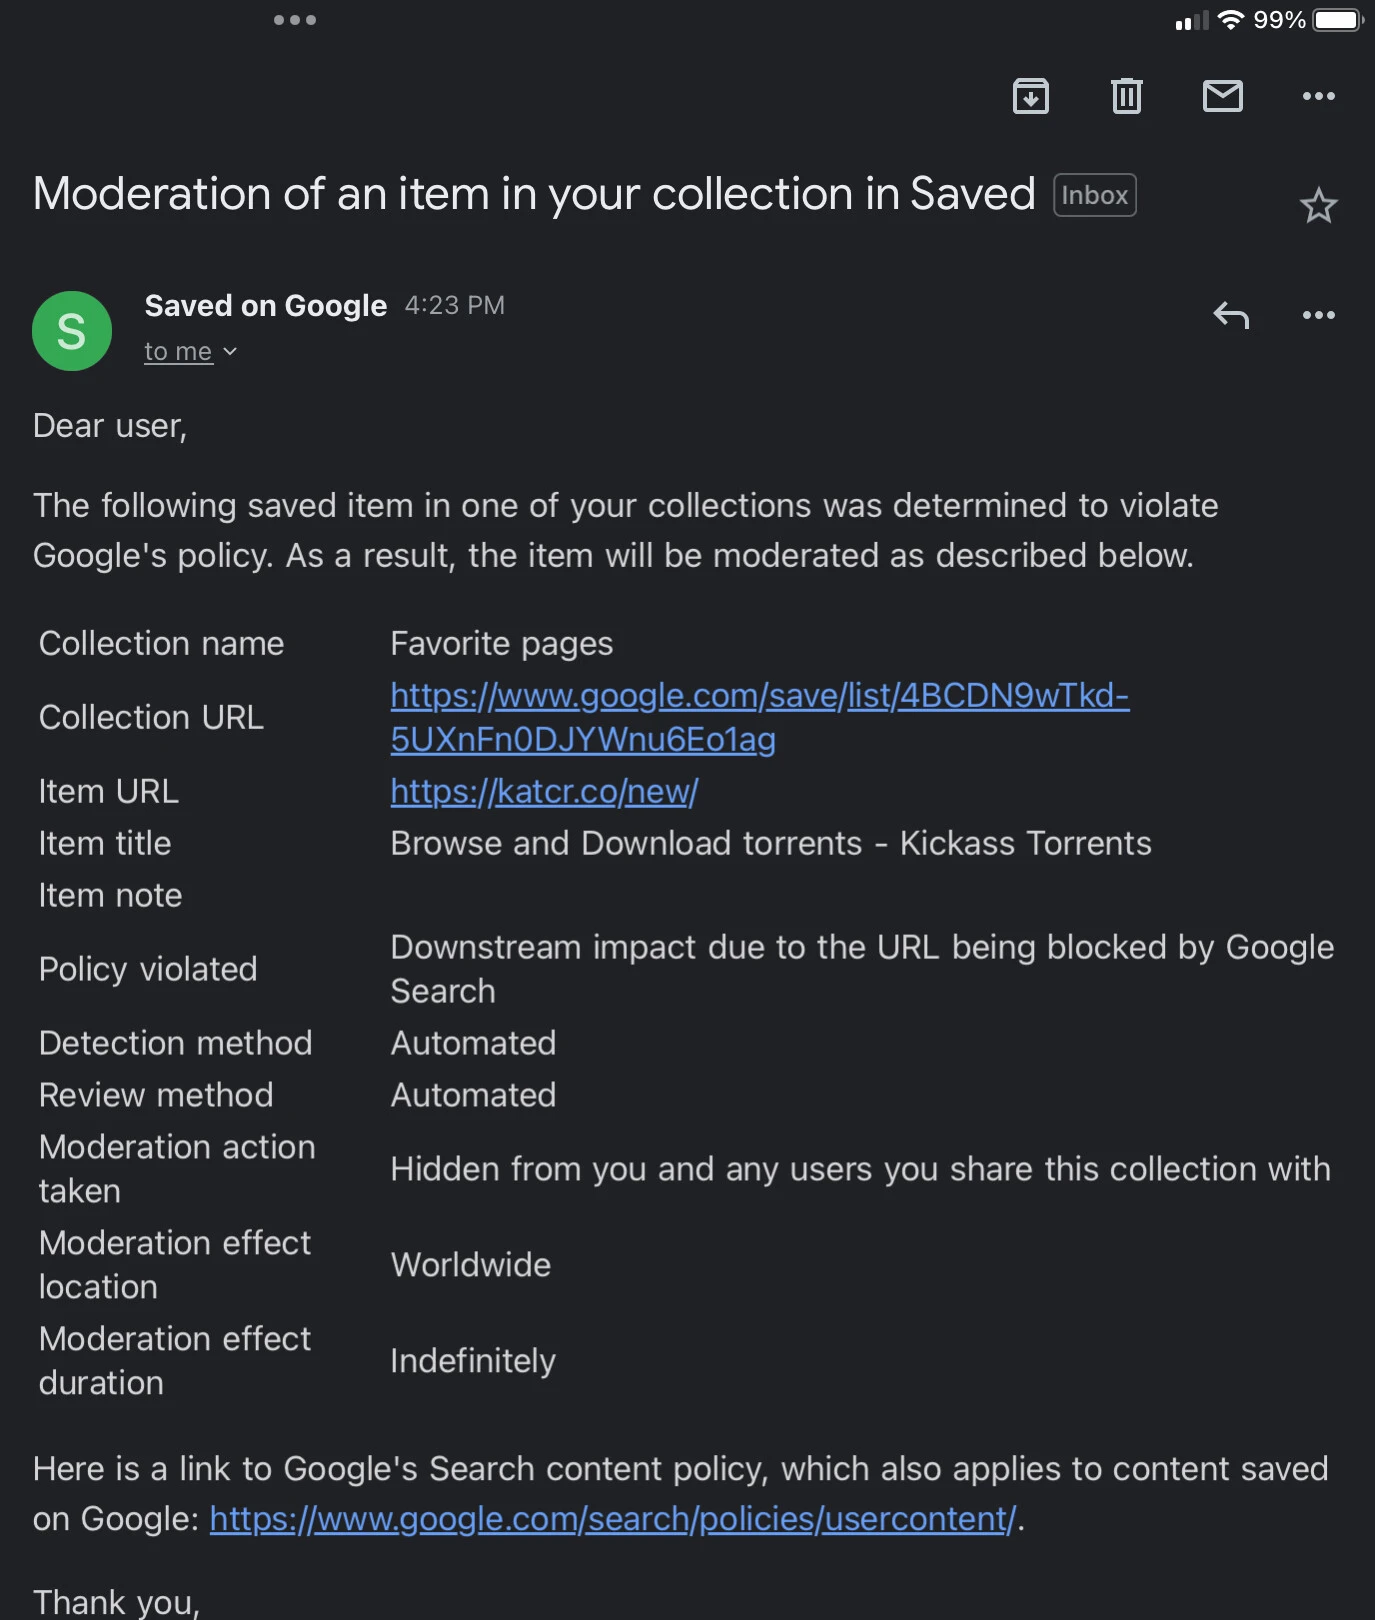Tap the 4:23 PM timestamp
The height and width of the screenshot is (1620, 1375).
click(x=454, y=306)
